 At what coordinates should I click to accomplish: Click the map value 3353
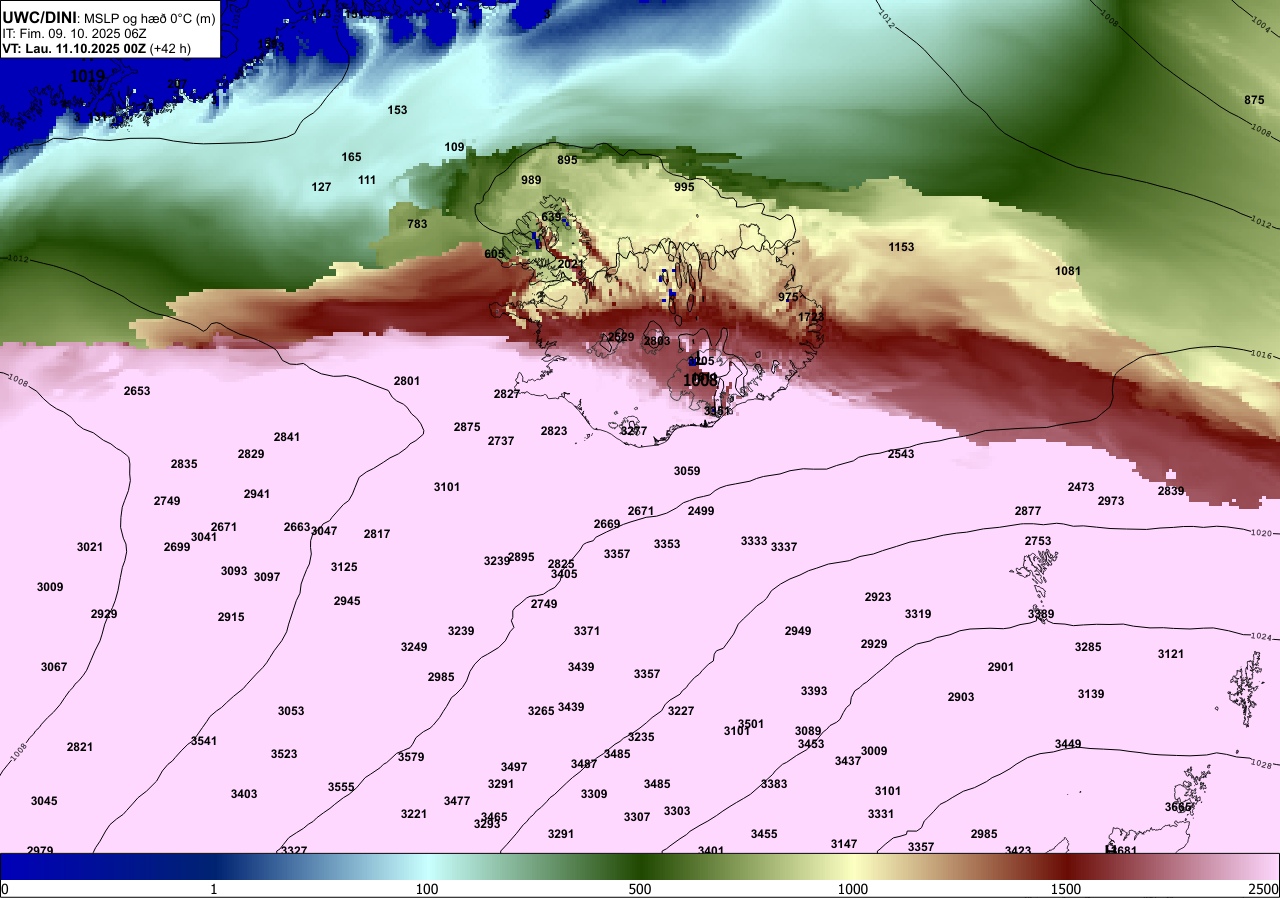coord(667,544)
